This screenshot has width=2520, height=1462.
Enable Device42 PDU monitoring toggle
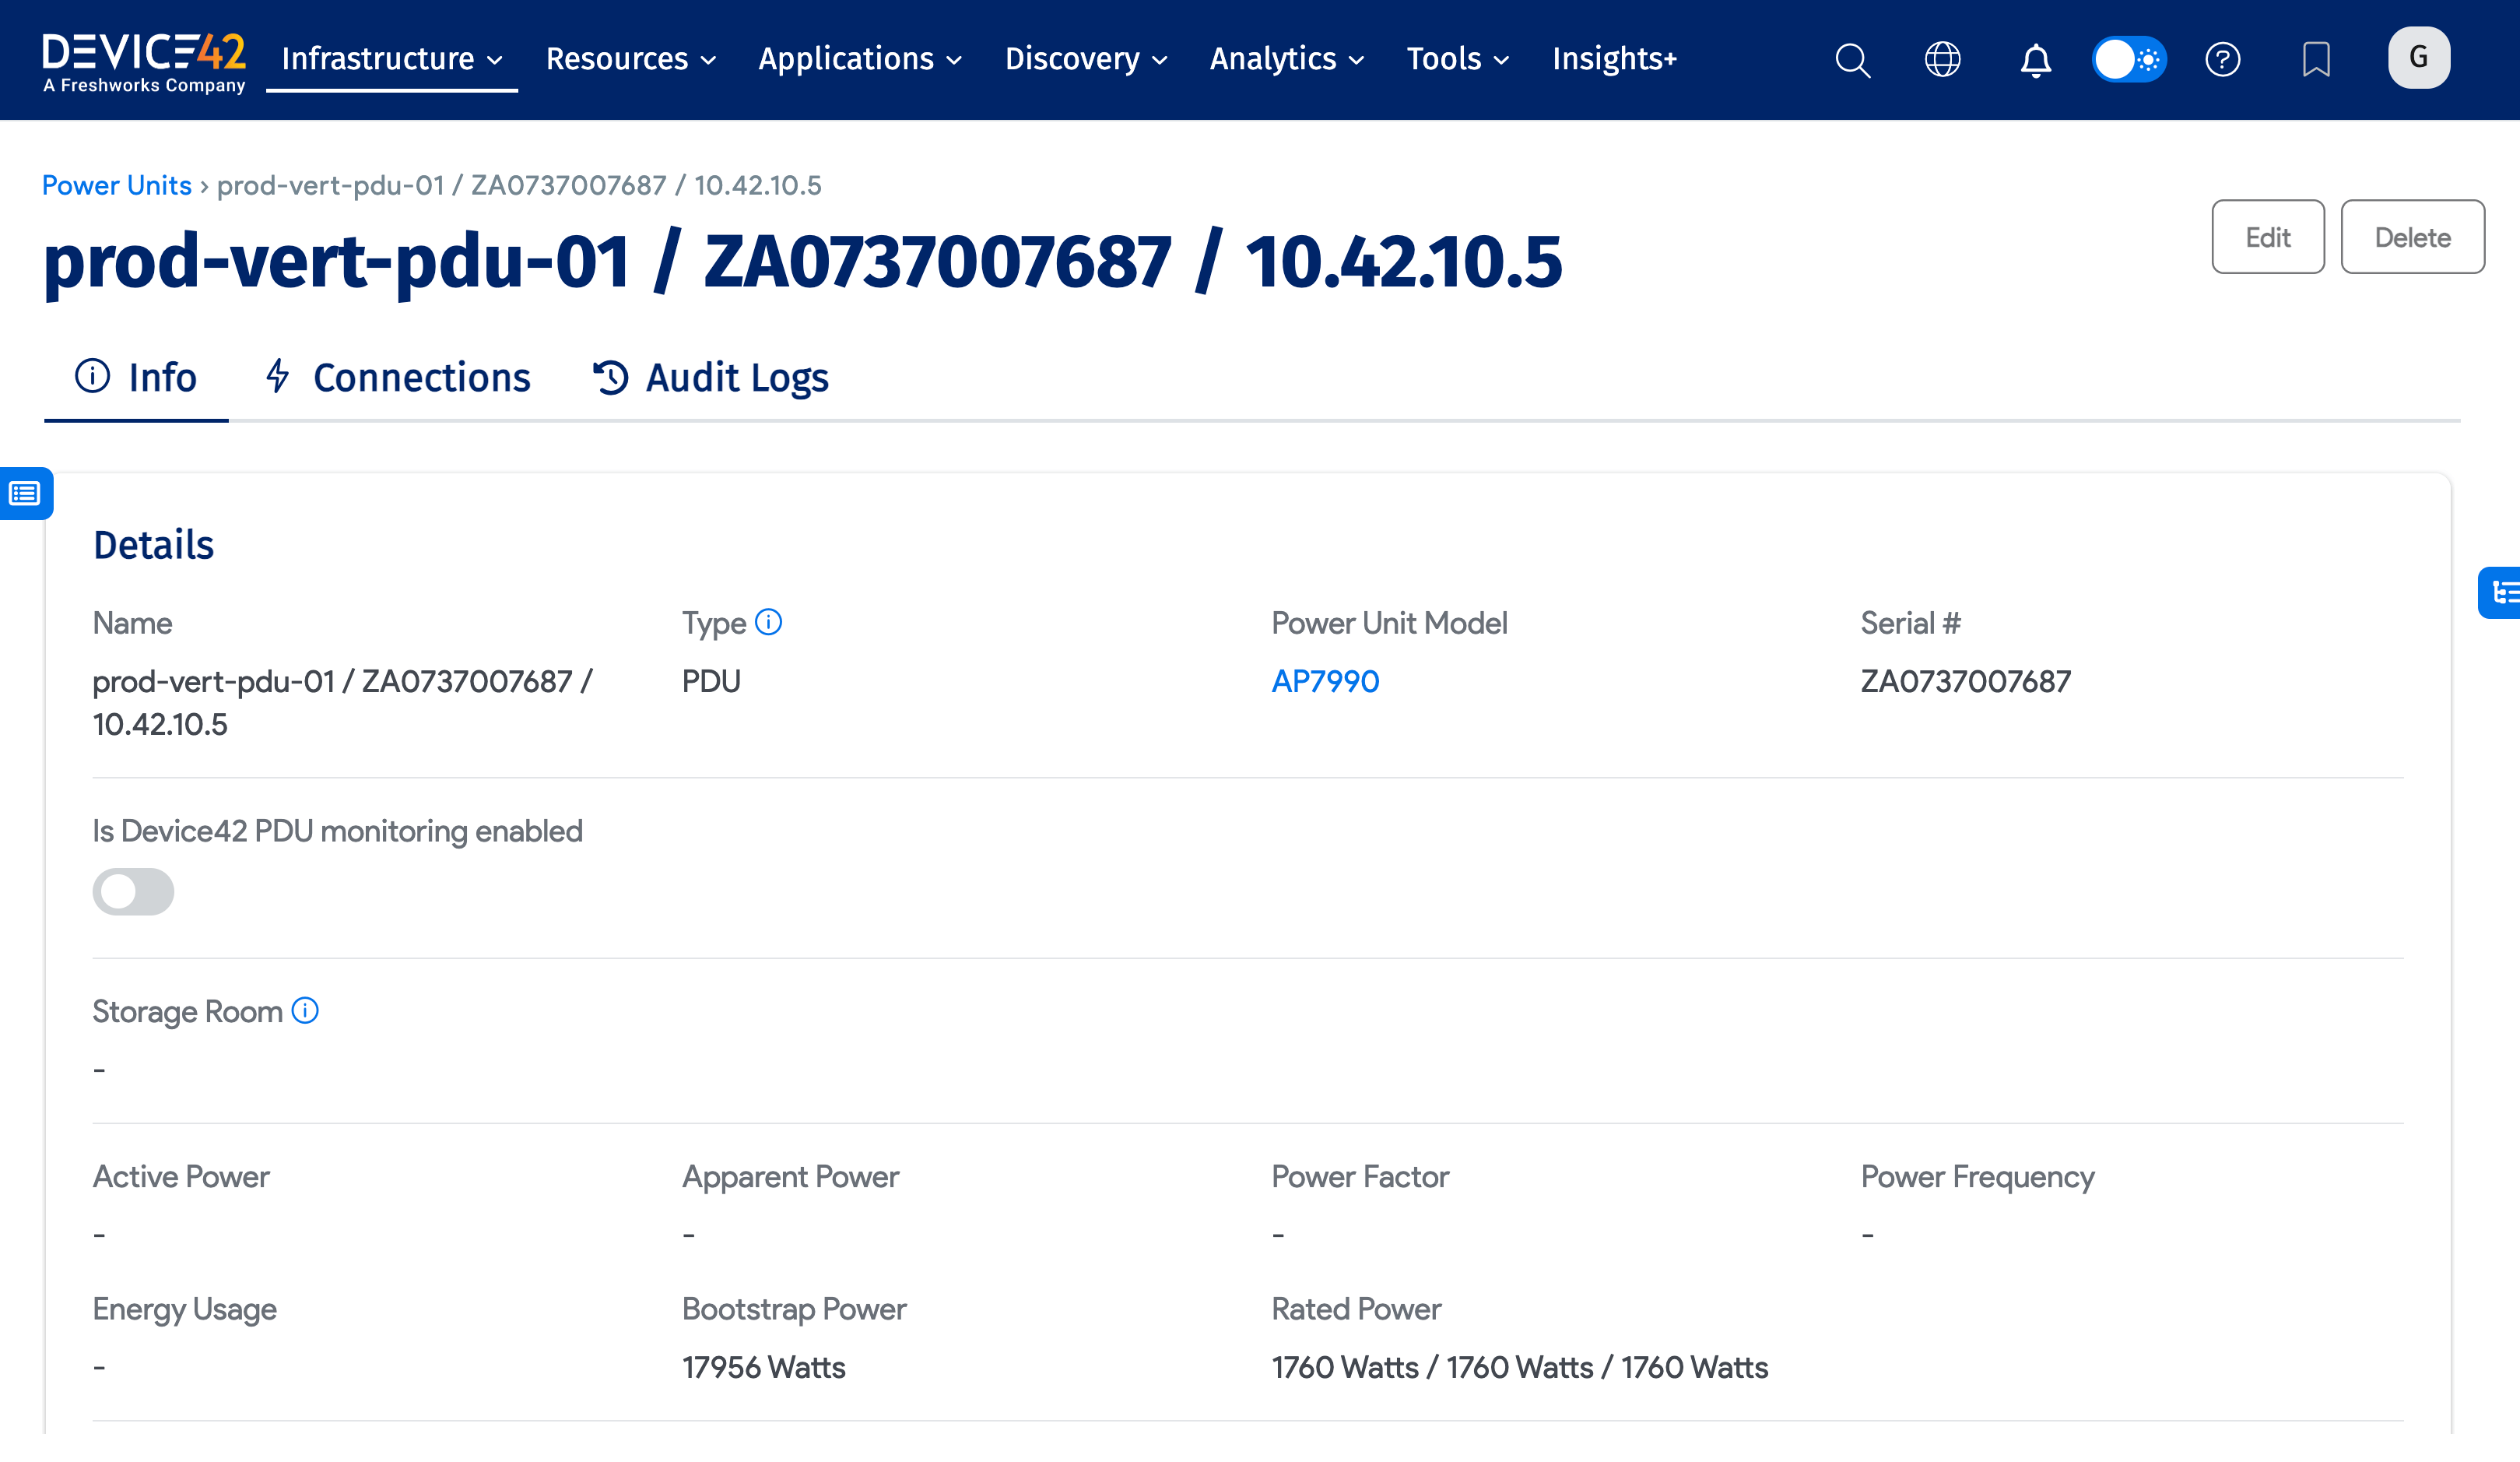133,891
